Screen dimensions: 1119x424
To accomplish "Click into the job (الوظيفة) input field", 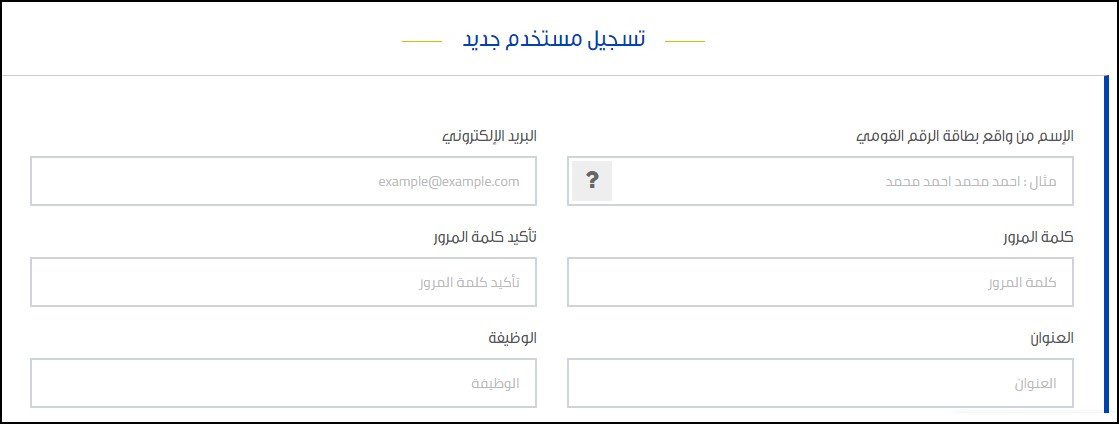I will [283, 383].
